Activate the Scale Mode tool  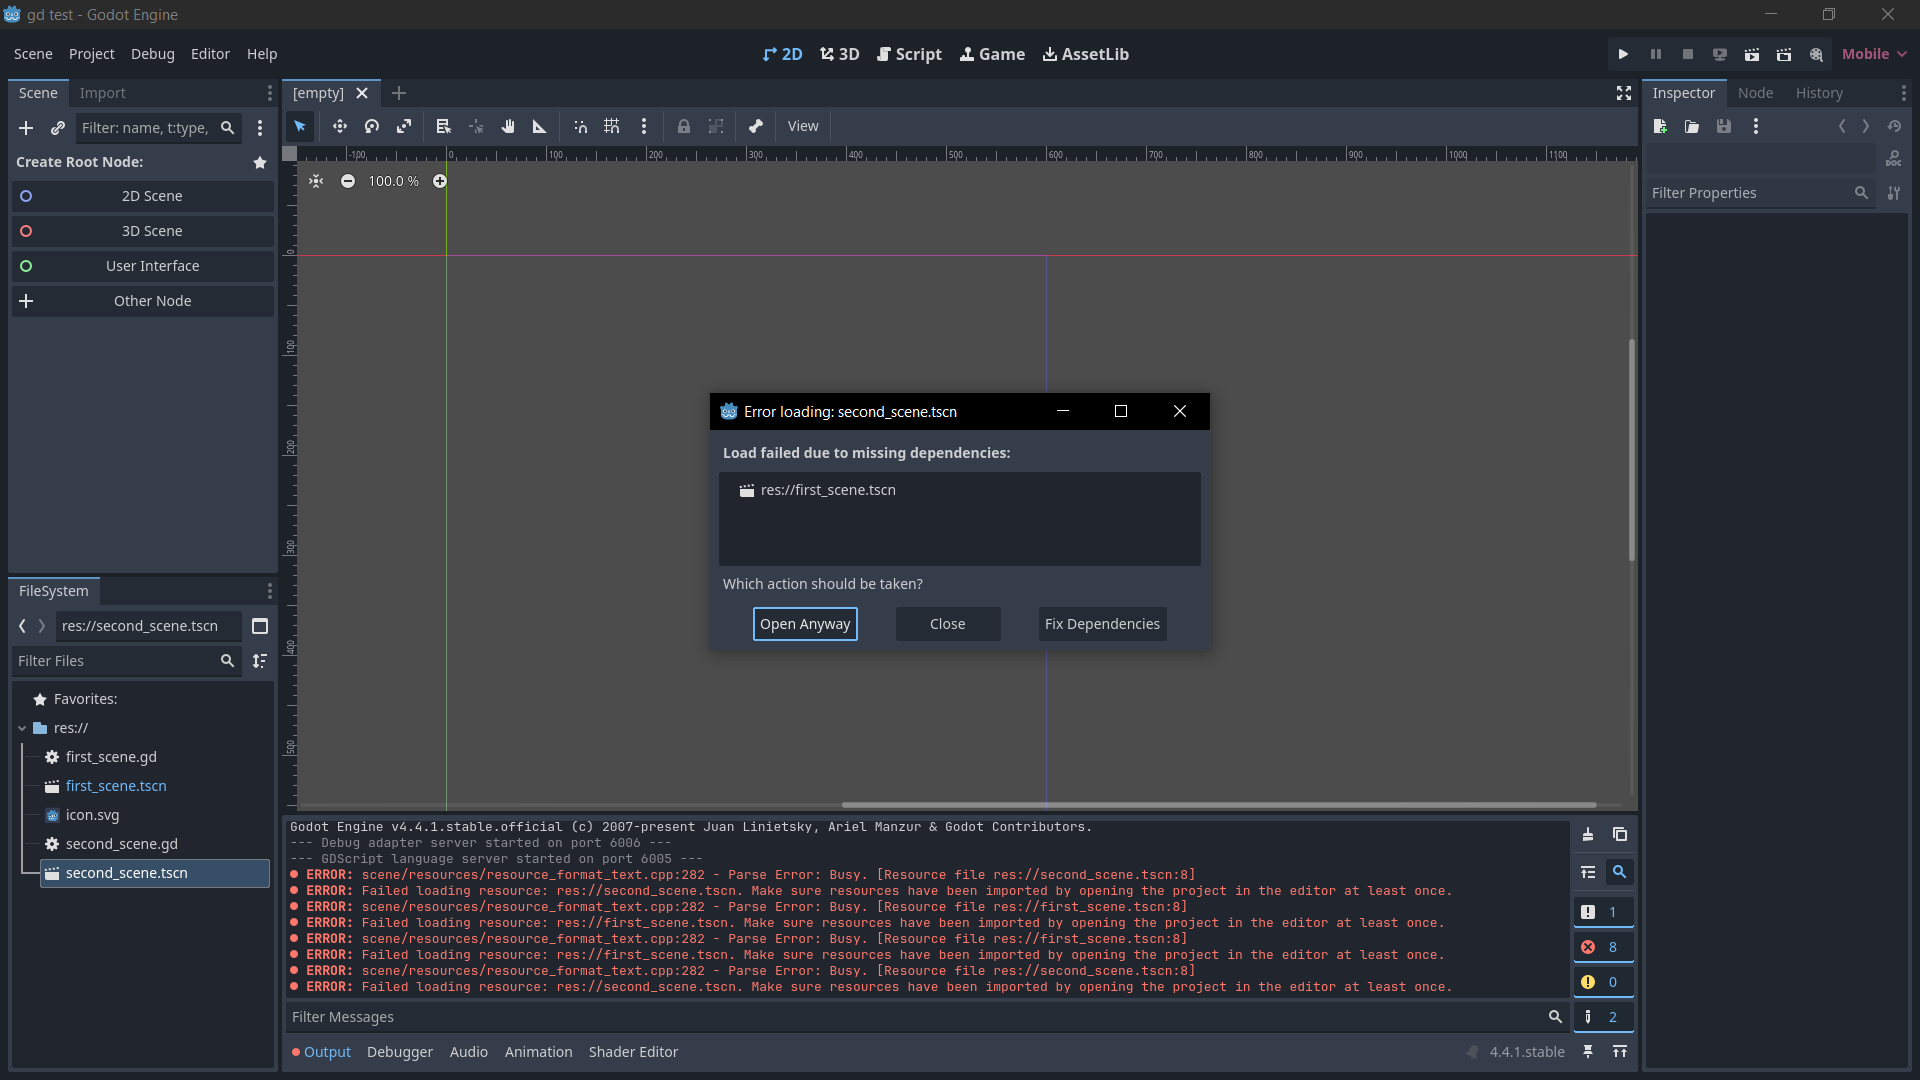point(404,127)
